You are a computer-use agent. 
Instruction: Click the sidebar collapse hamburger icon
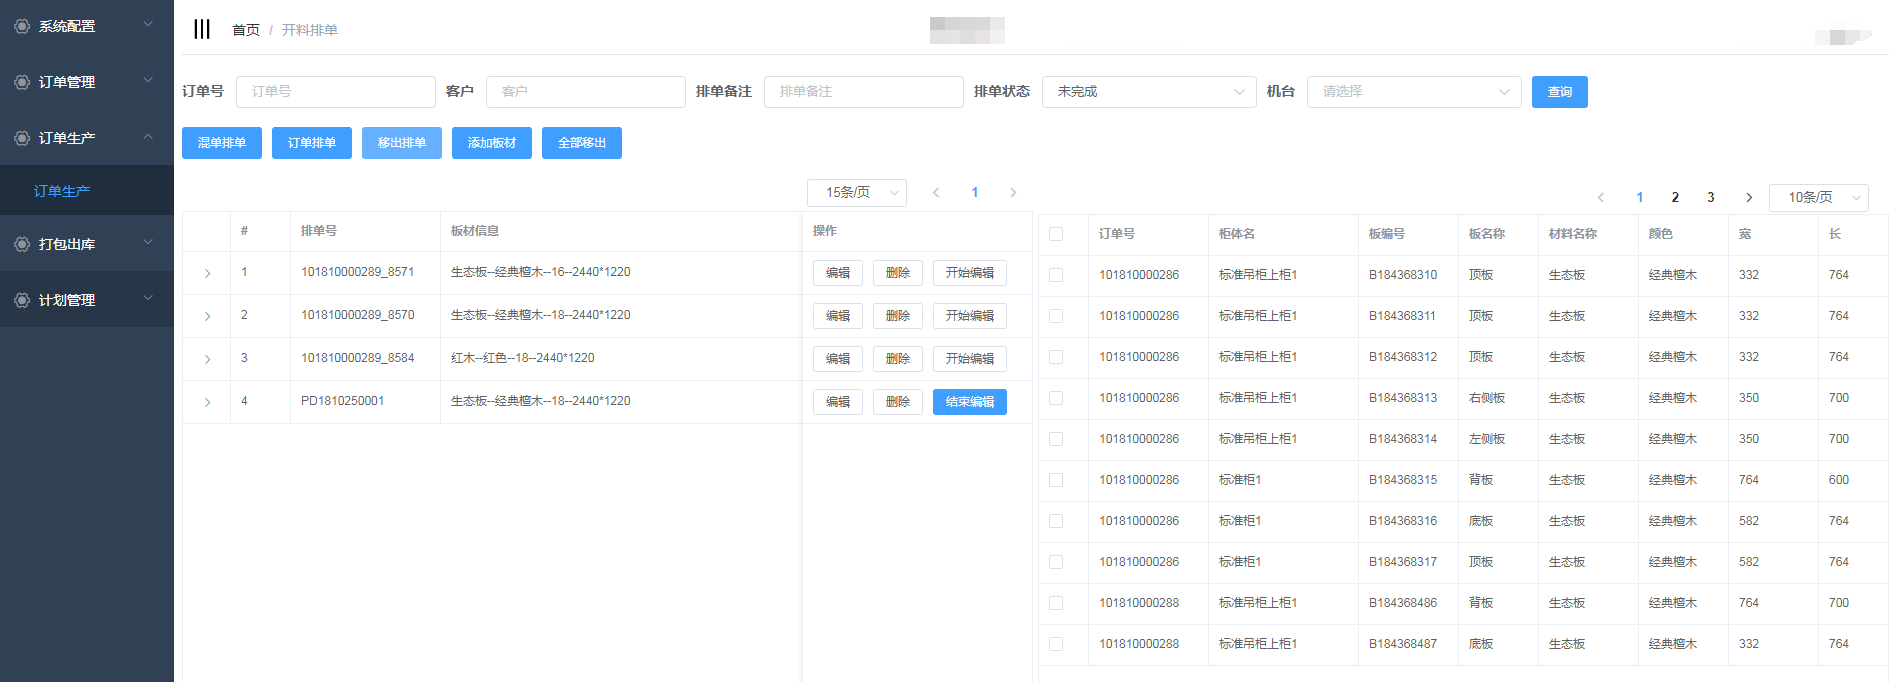[x=202, y=29]
